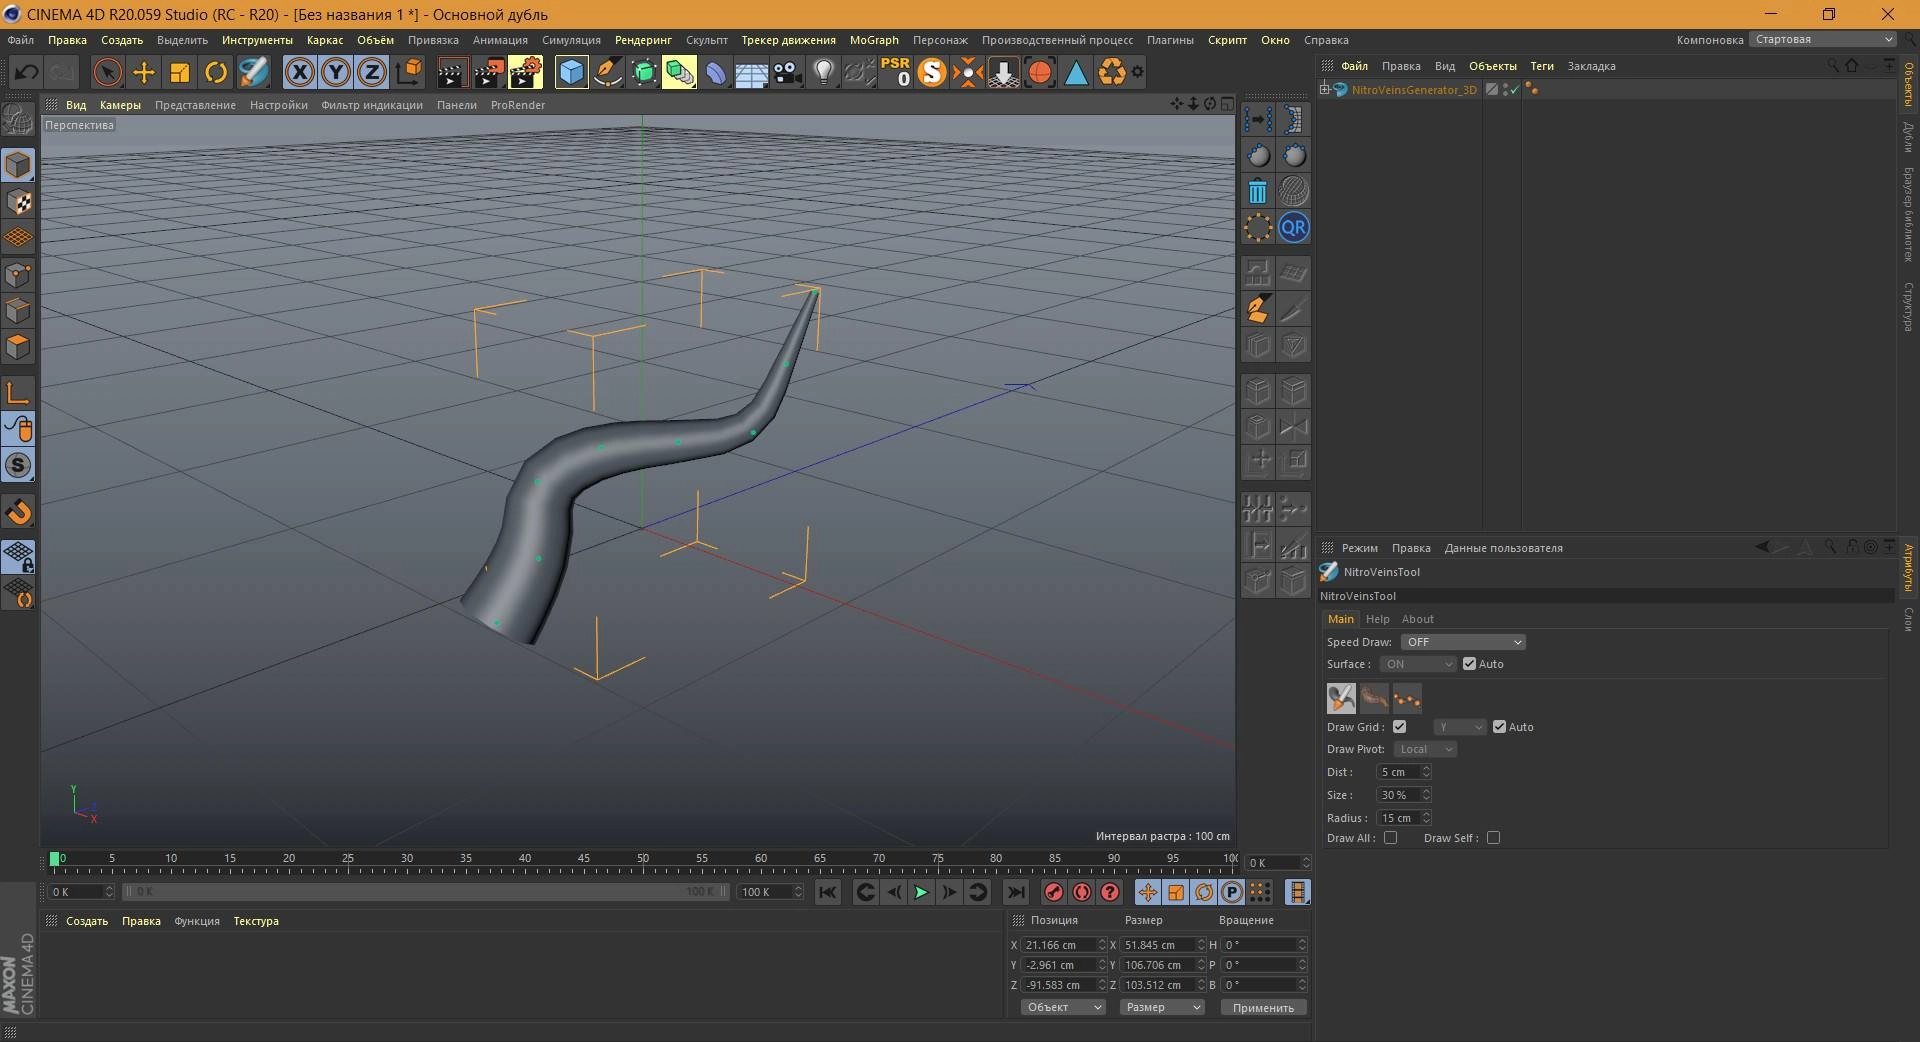Select the Scale tool
The width and height of the screenshot is (1920, 1042).
click(x=180, y=72)
